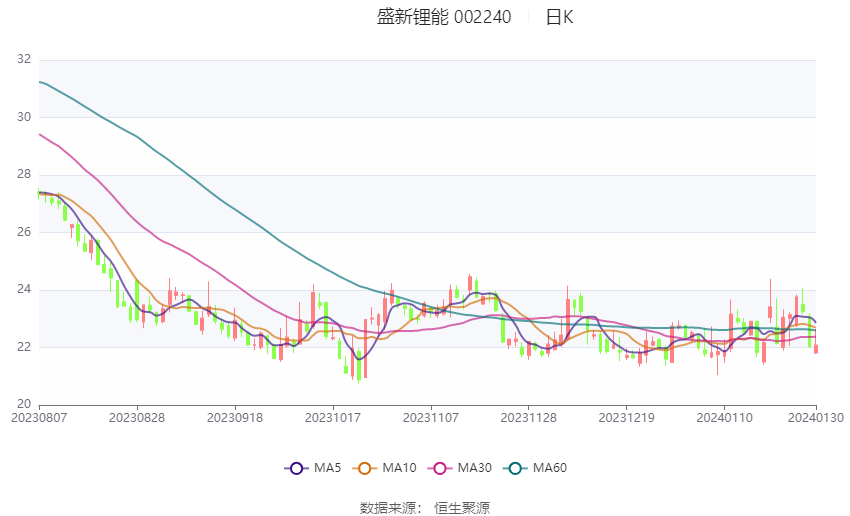Click the 20231128 x-axis date label
Screen dimensions: 850x516
tap(529, 418)
